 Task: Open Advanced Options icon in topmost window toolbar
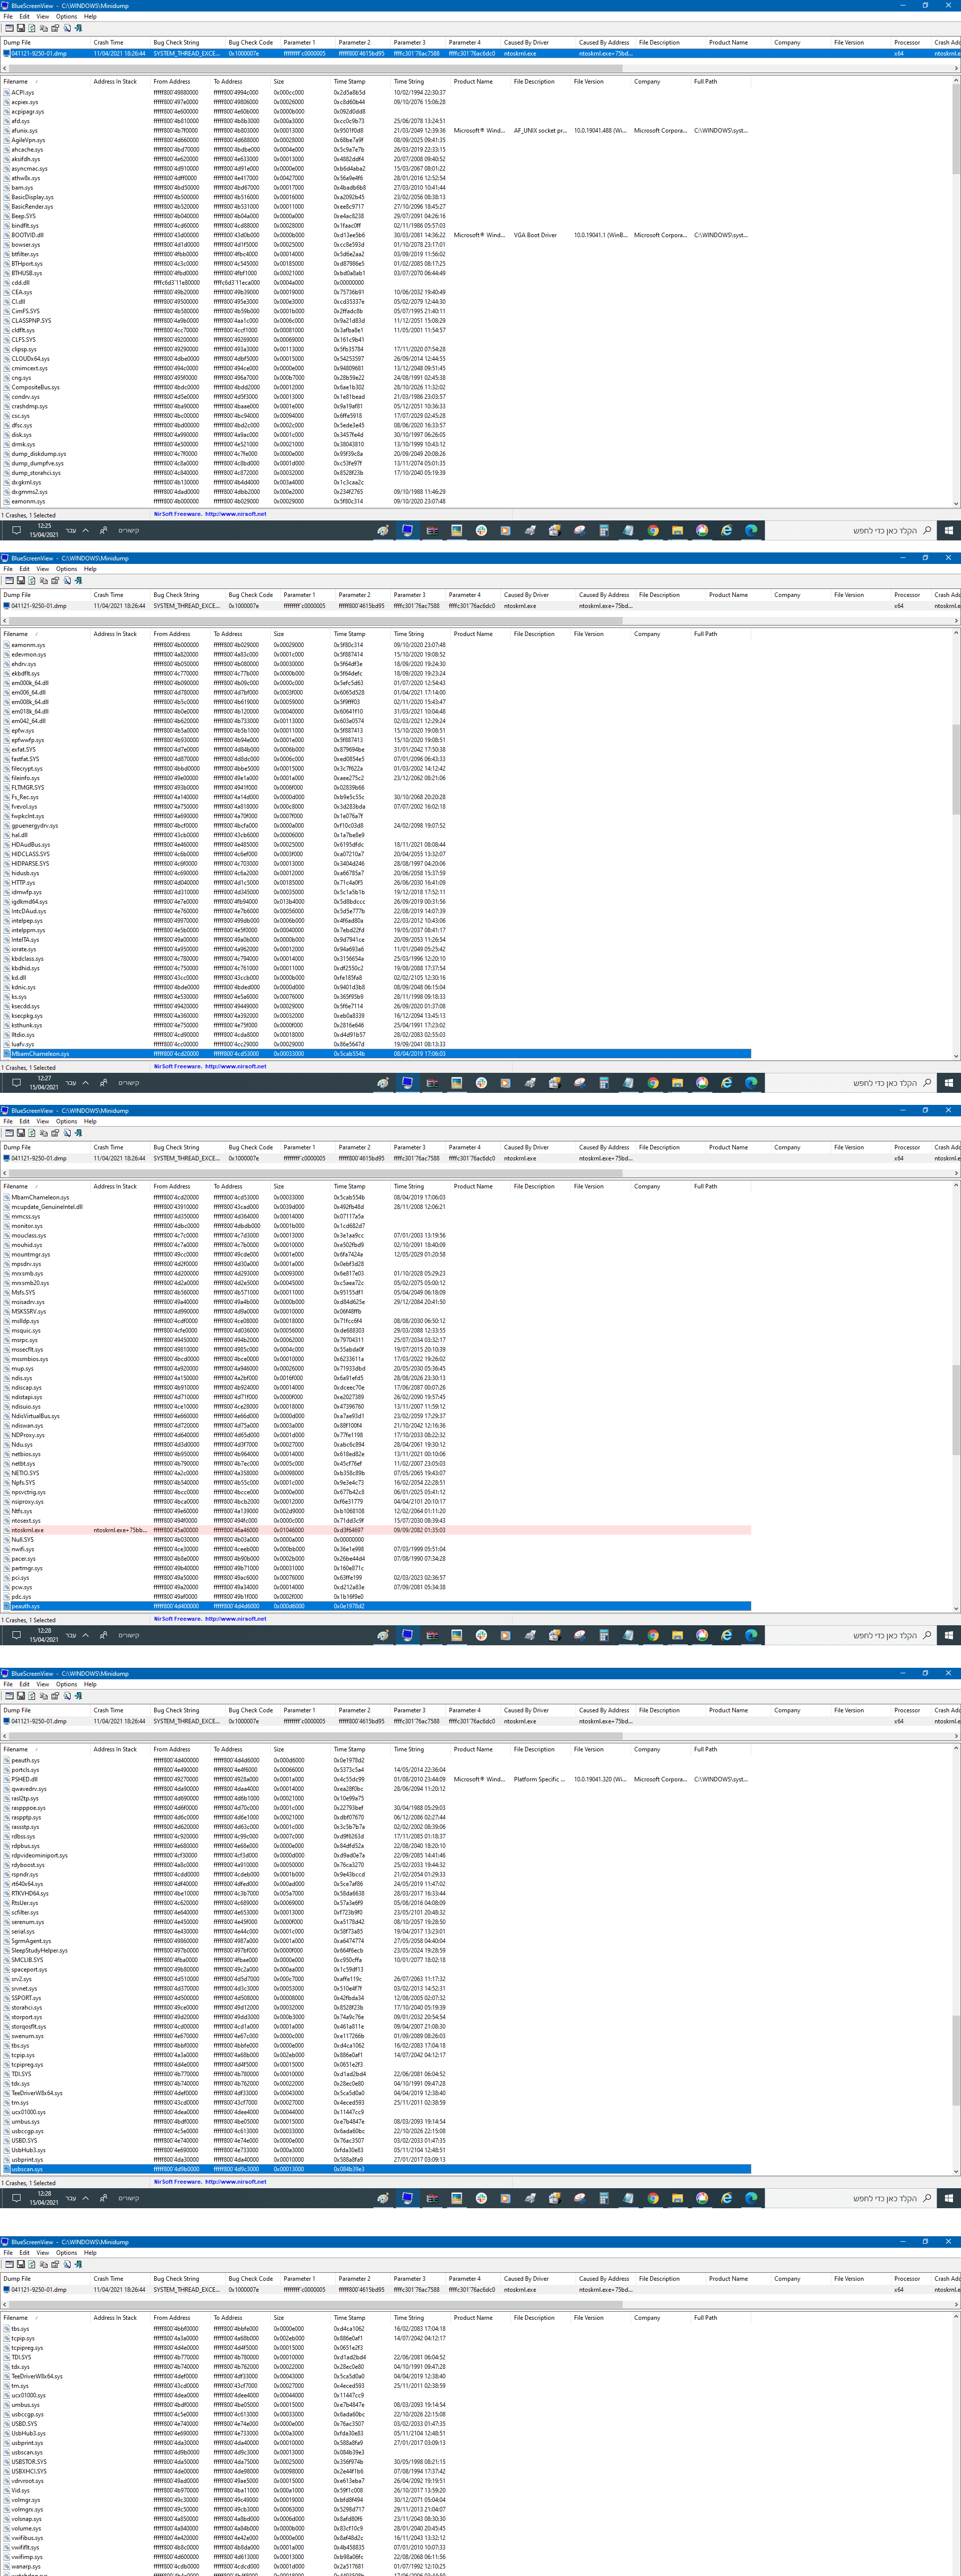9,28
